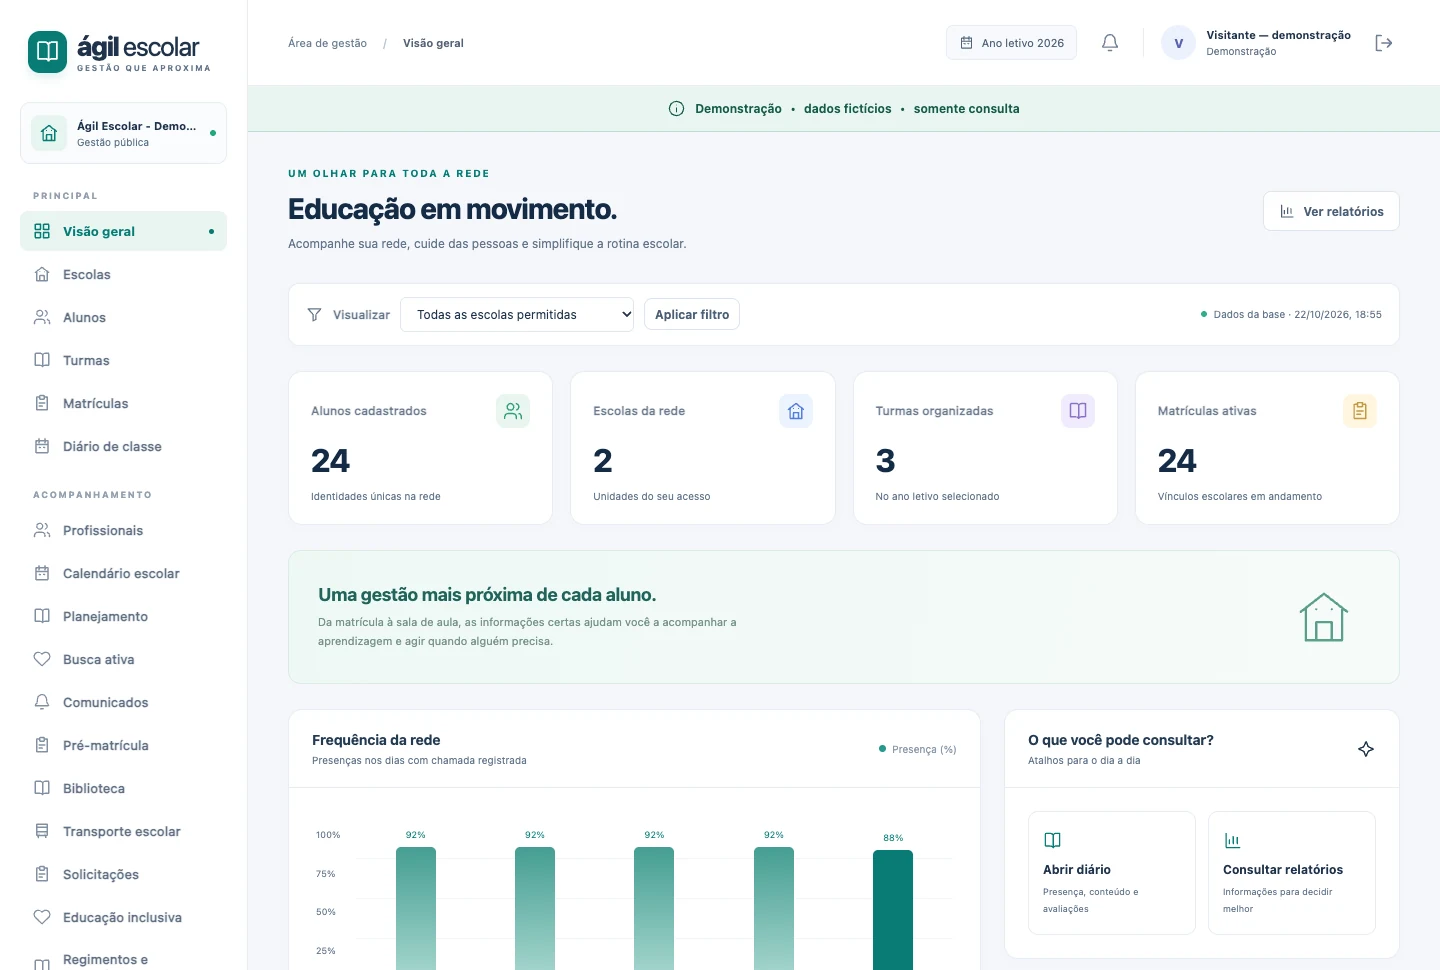Click the ágil escolar book logo icon
The height and width of the screenshot is (970, 1440).
point(47,52)
